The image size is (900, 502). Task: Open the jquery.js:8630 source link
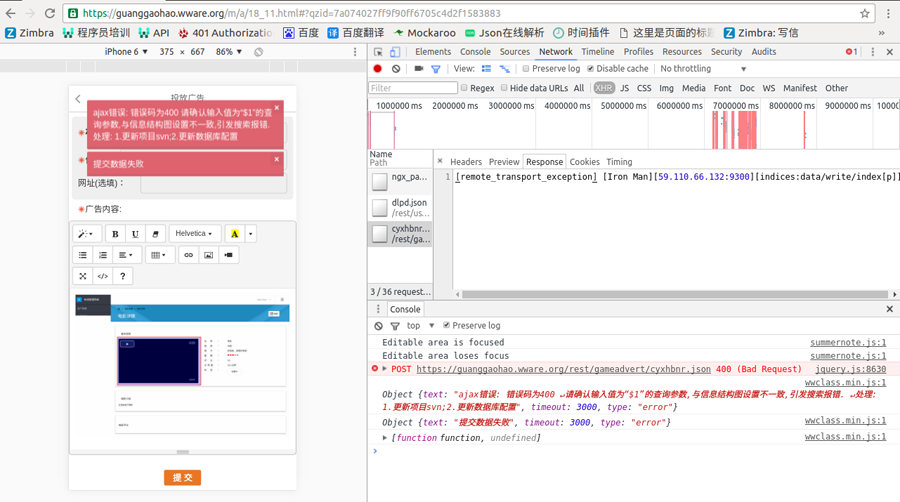tap(850, 369)
